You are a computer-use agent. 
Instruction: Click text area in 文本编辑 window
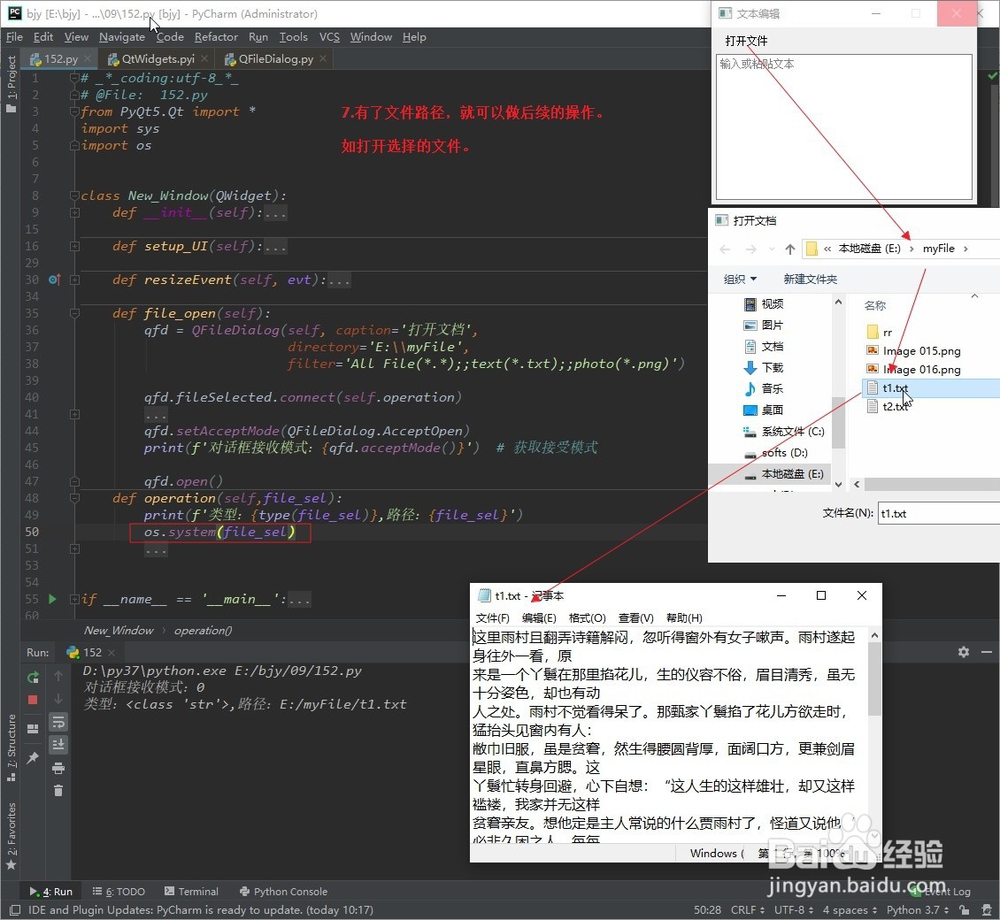tap(844, 127)
